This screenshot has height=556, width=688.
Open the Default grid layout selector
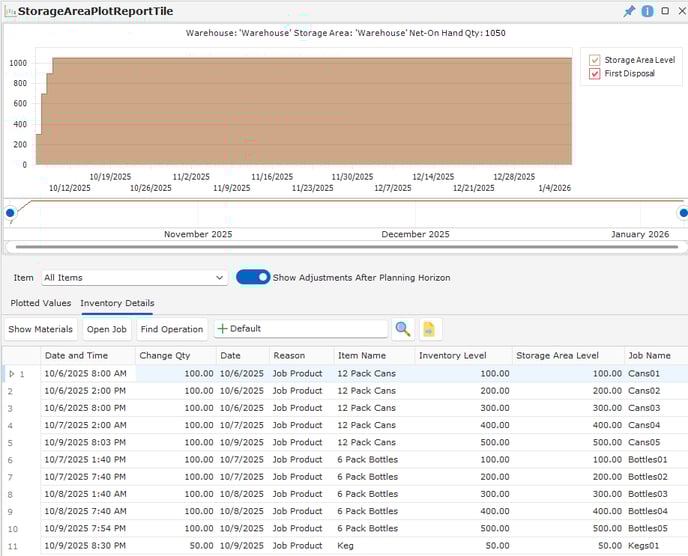pyautogui.click(x=300, y=329)
